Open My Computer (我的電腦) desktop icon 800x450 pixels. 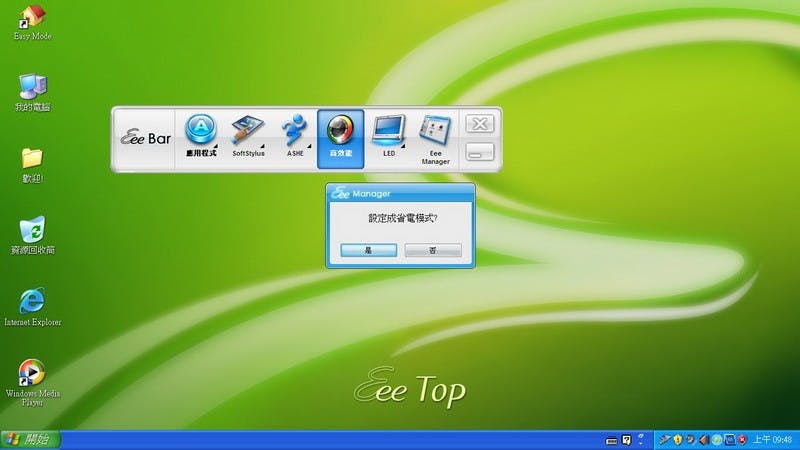(32, 92)
